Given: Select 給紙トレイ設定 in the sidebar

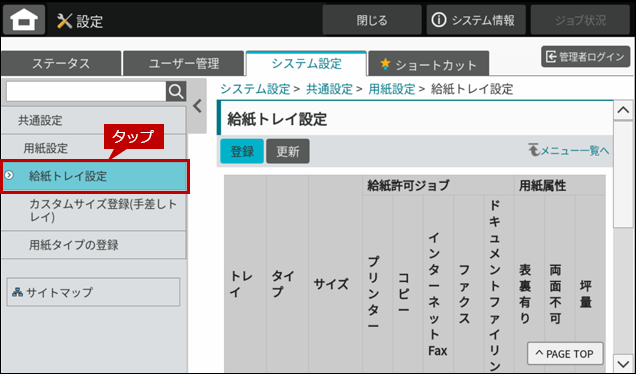Looking at the screenshot, I should (x=95, y=176).
